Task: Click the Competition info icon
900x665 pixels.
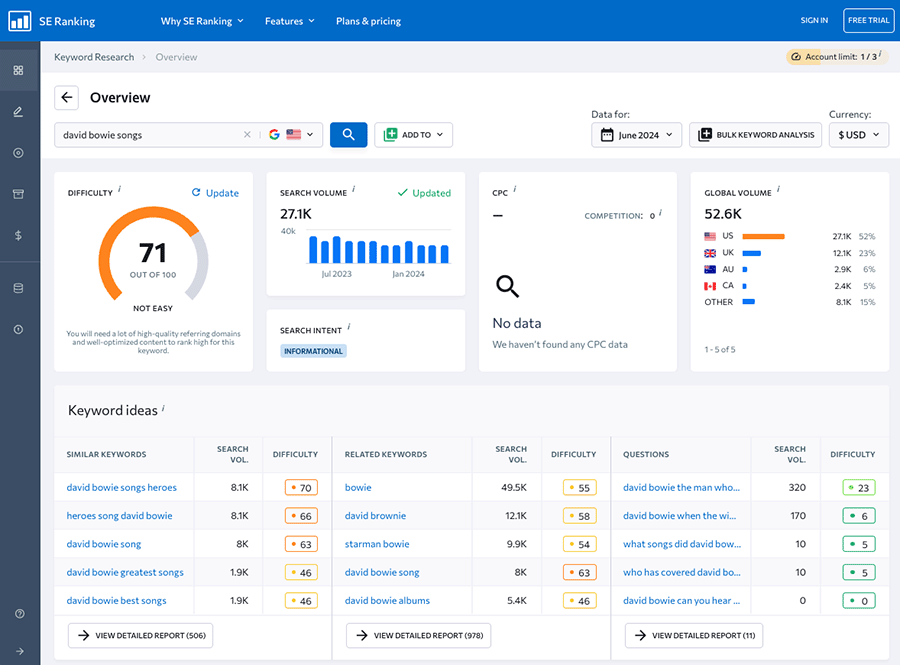Action: coord(661,212)
